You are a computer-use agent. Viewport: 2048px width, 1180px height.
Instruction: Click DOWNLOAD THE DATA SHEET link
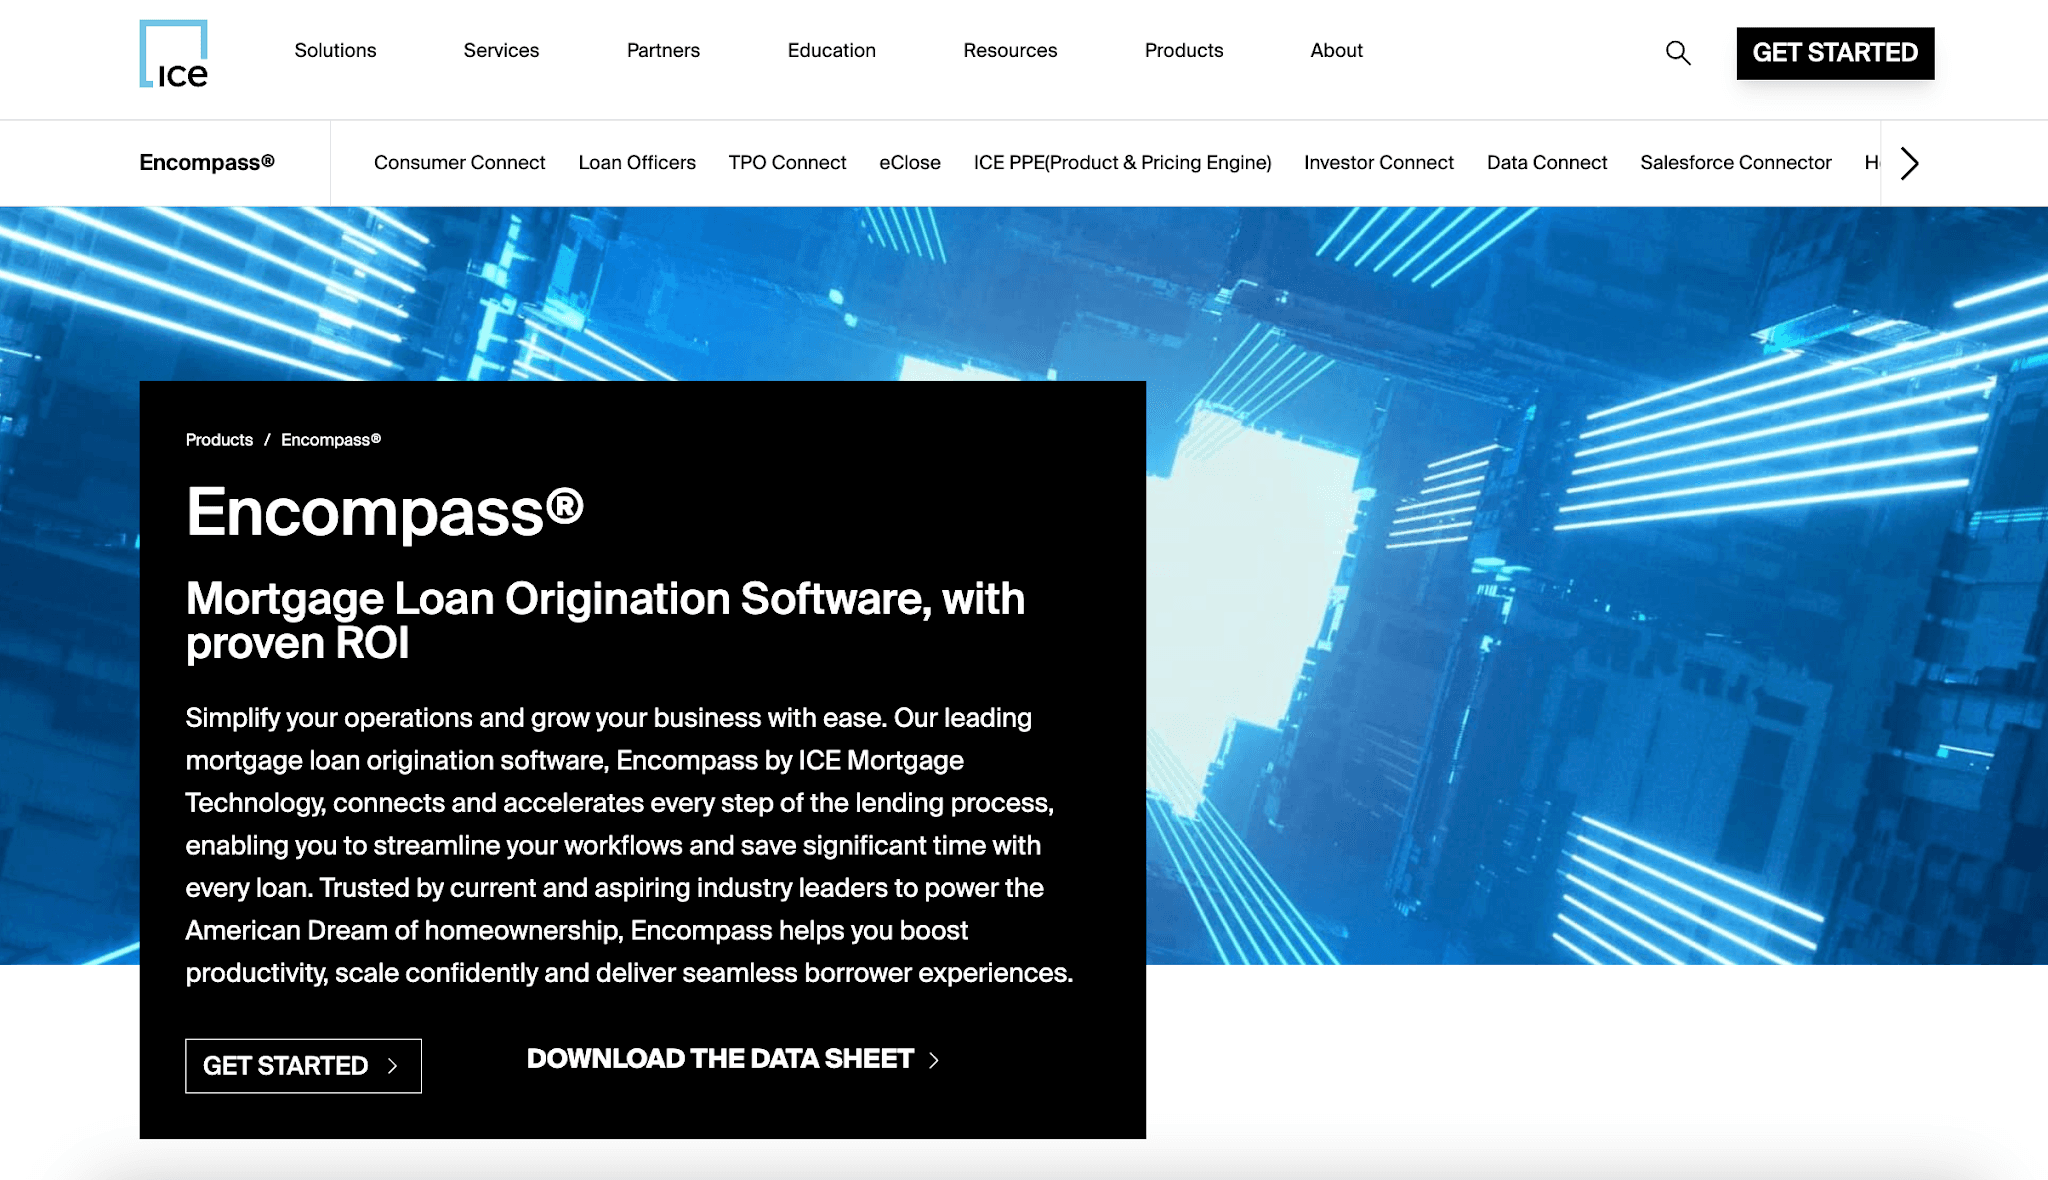[733, 1059]
